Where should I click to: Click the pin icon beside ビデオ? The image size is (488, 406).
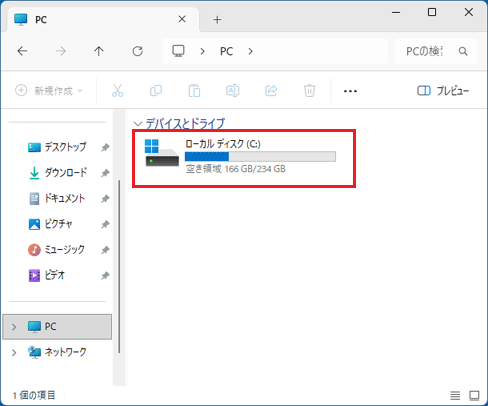coord(105,276)
